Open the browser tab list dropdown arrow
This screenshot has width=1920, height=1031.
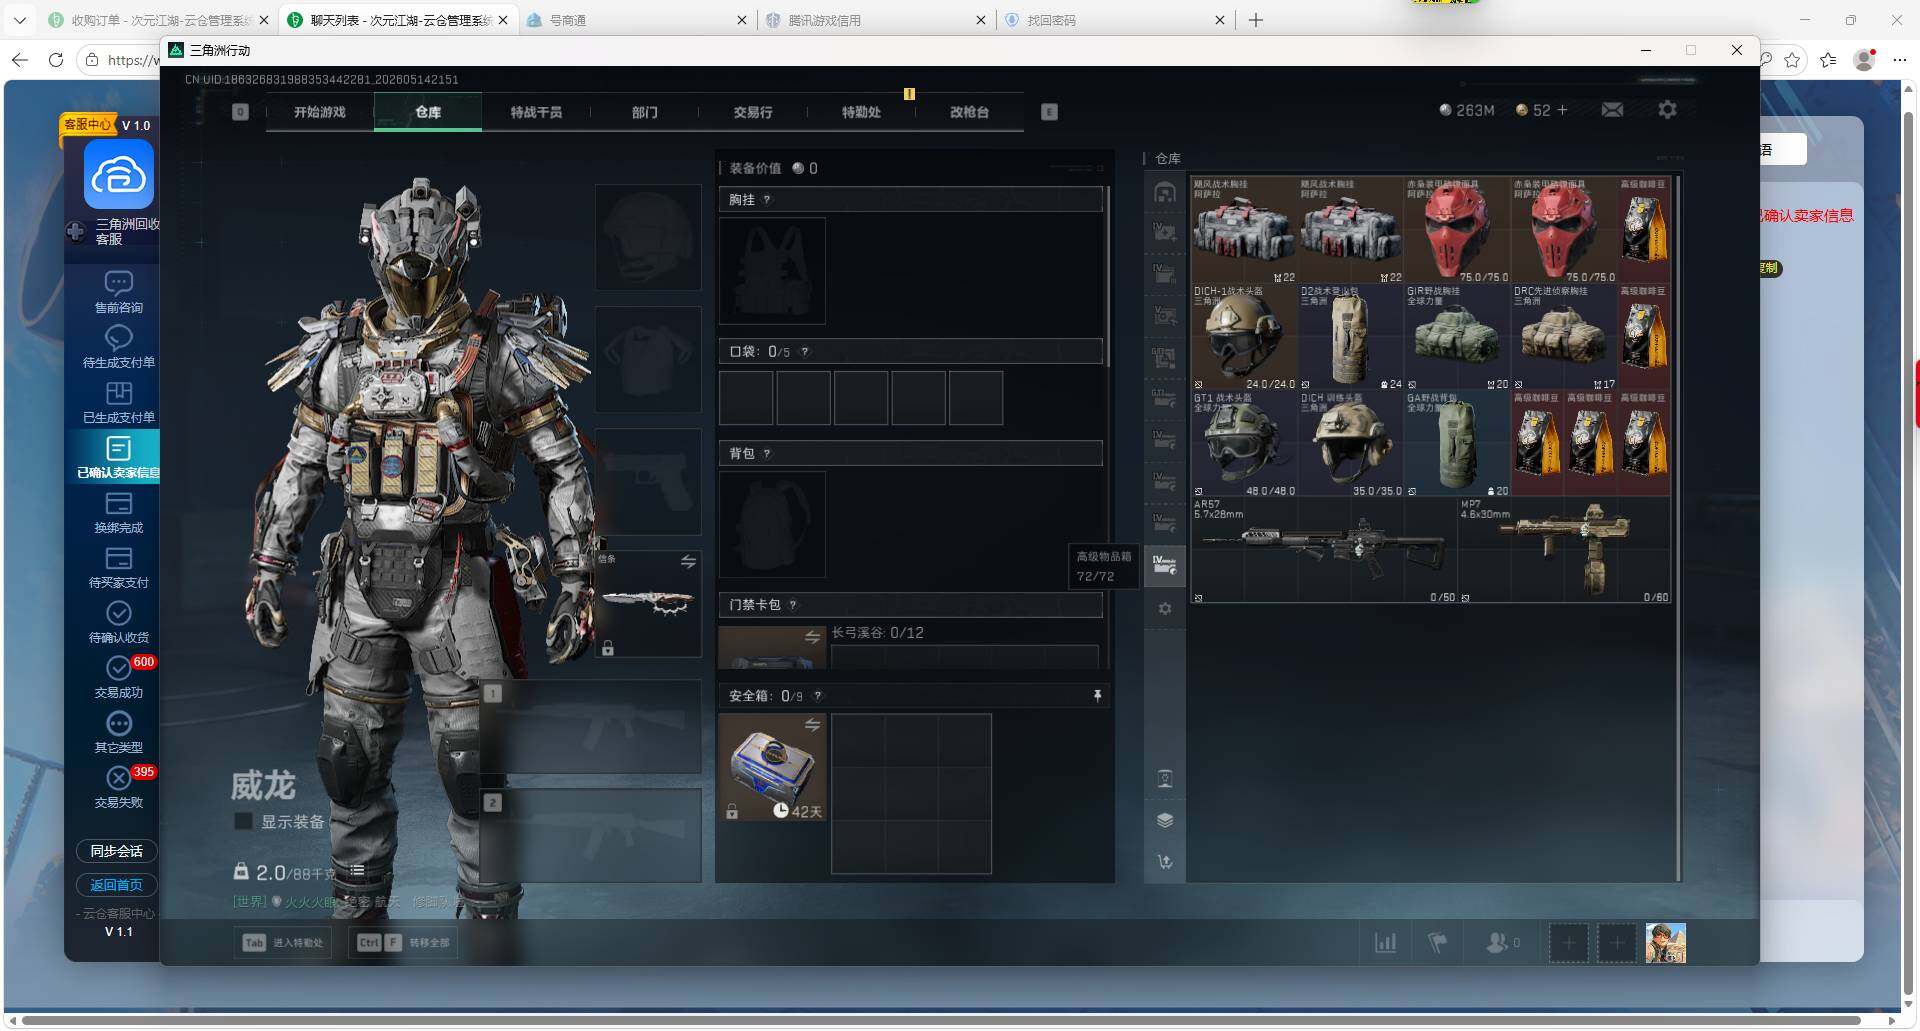coord(20,20)
